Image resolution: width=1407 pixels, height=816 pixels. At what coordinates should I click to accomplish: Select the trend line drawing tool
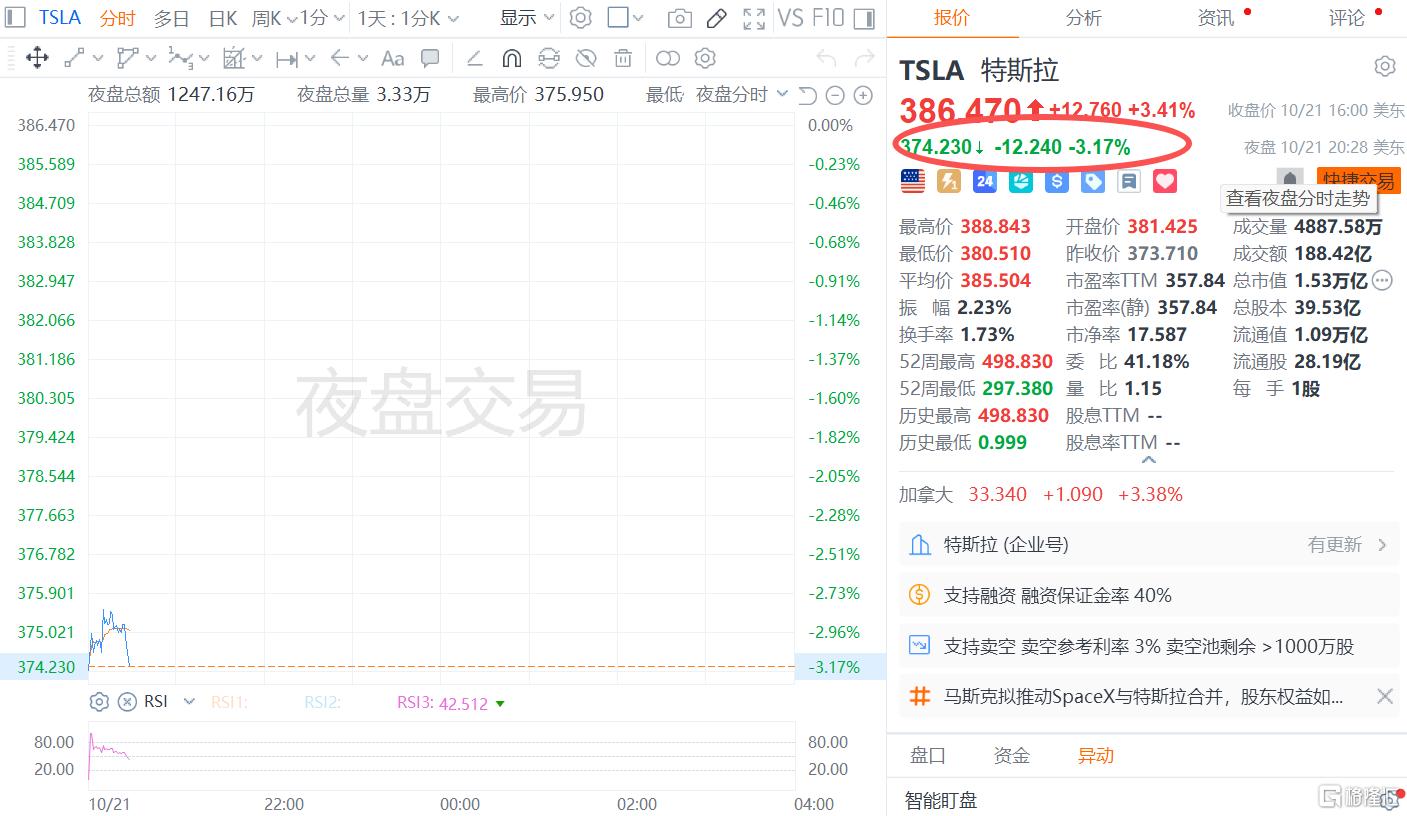pyautogui.click(x=73, y=58)
